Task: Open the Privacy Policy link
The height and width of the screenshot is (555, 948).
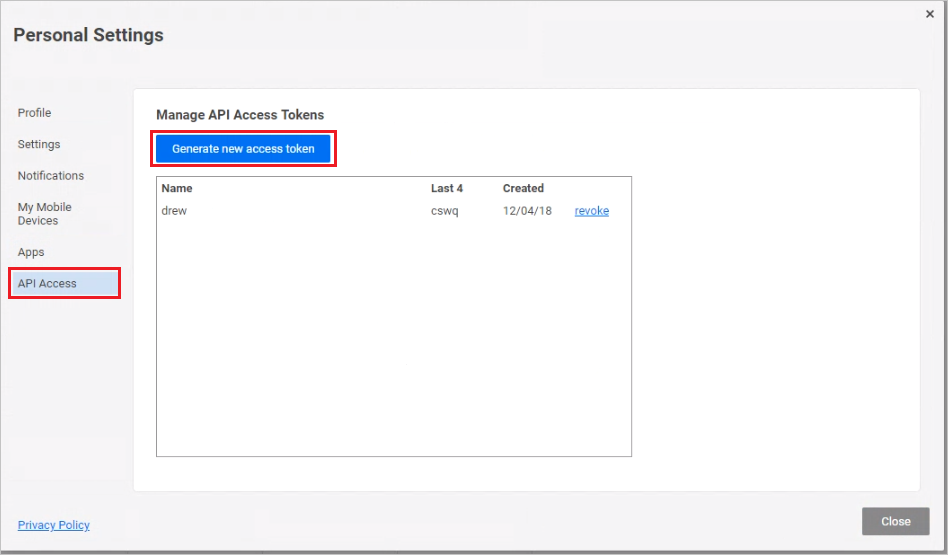Action: [54, 525]
